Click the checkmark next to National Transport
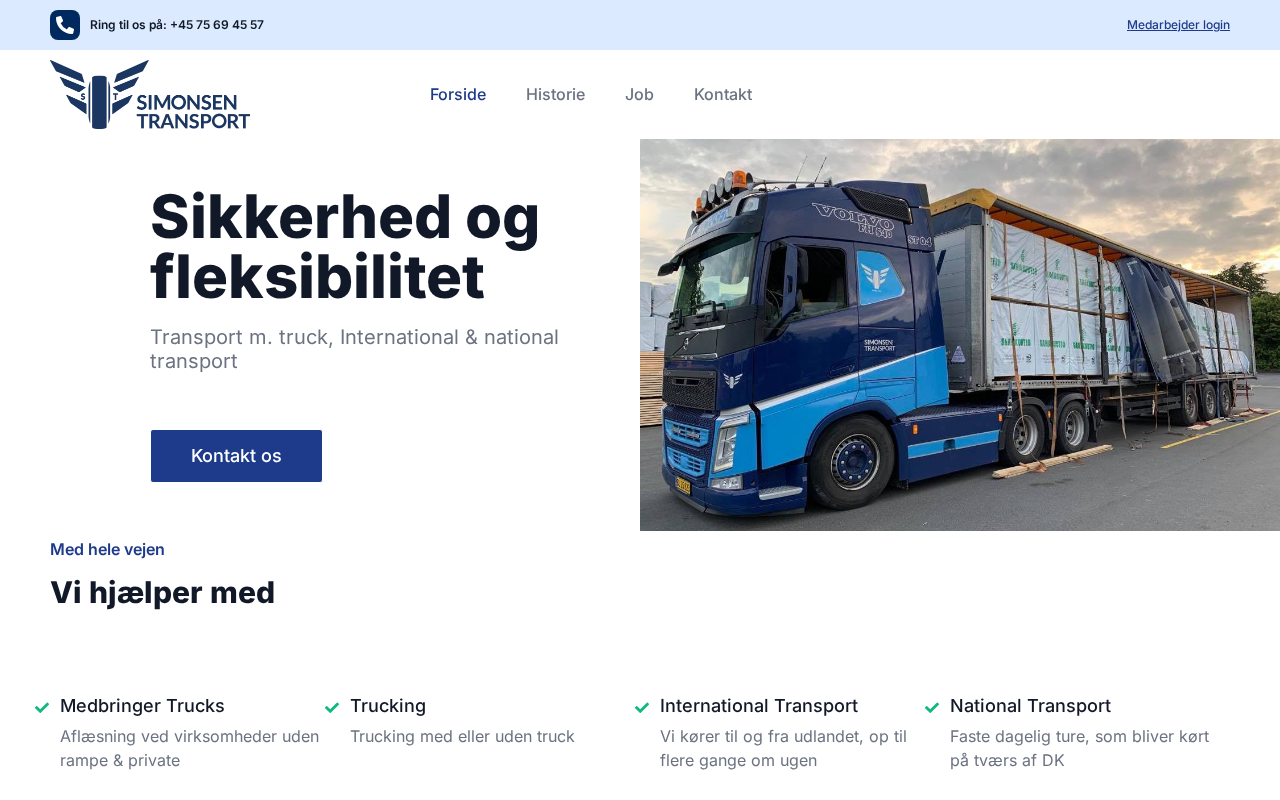 [932, 708]
